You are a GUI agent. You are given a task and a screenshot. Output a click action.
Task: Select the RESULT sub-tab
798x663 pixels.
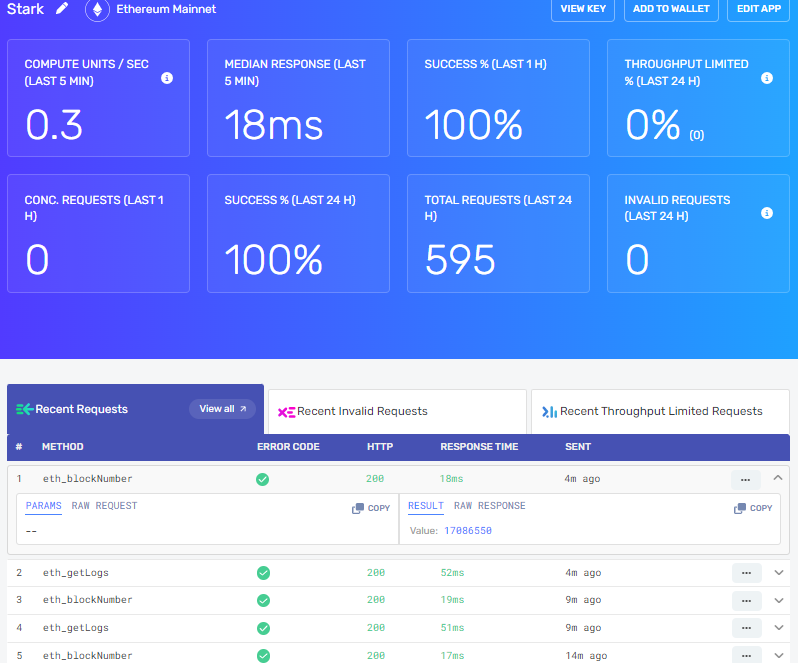click(426, 506)
